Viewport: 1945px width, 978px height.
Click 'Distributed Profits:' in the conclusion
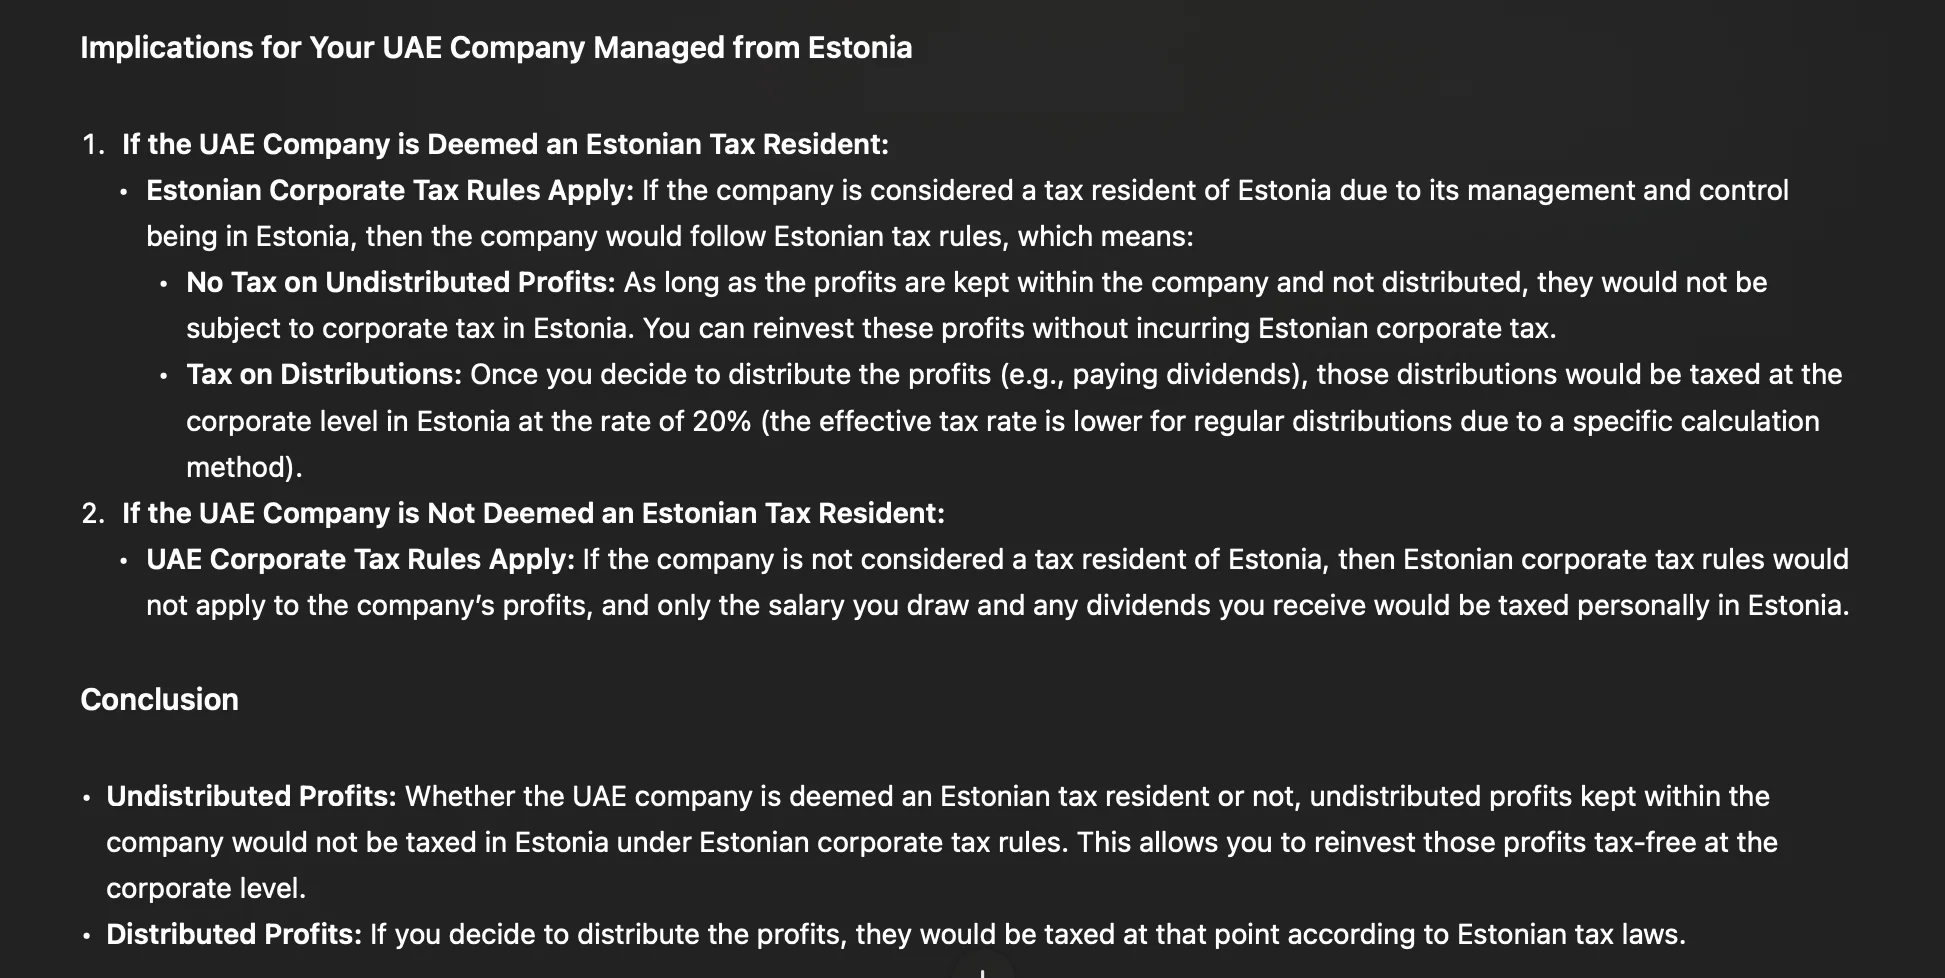tap(234, 934)
